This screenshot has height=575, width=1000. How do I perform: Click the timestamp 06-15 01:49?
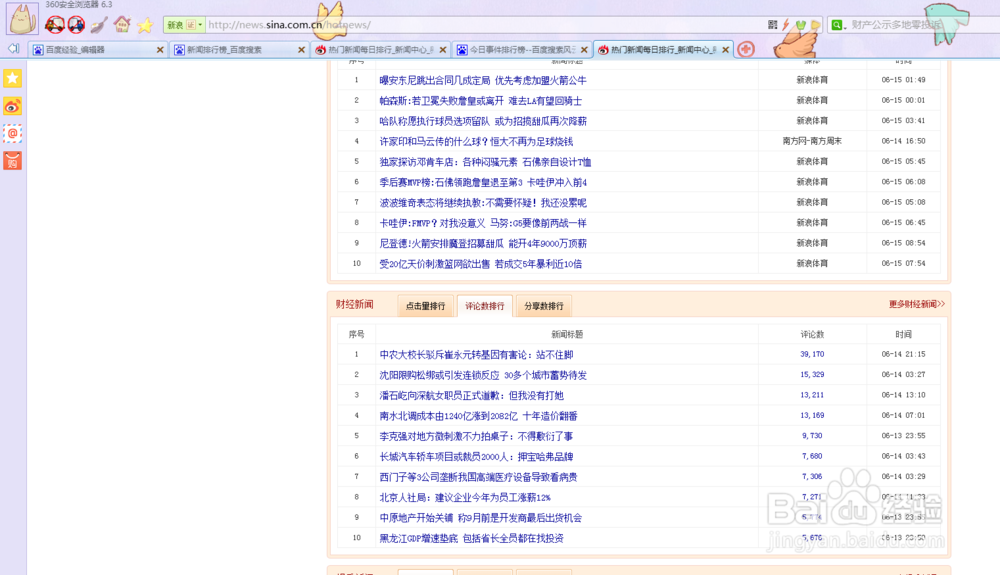click(x=903, y=80)
